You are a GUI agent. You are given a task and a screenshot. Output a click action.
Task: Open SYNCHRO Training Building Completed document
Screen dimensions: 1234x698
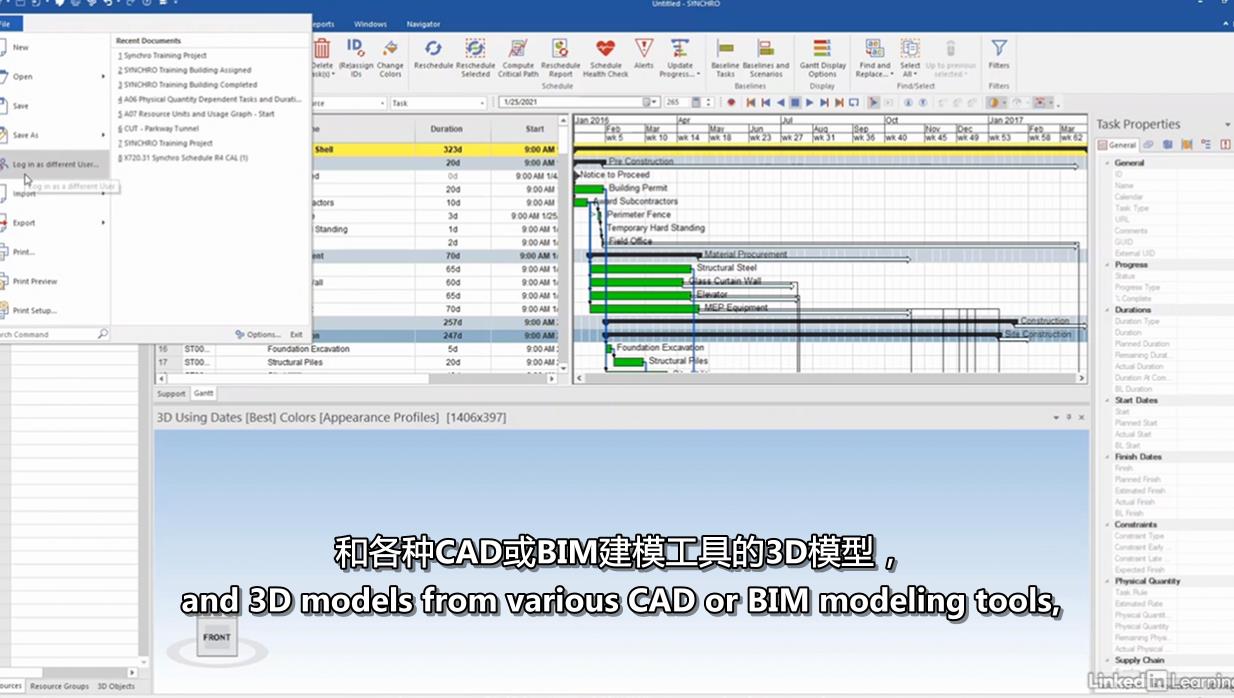click(x=187, y=85)
